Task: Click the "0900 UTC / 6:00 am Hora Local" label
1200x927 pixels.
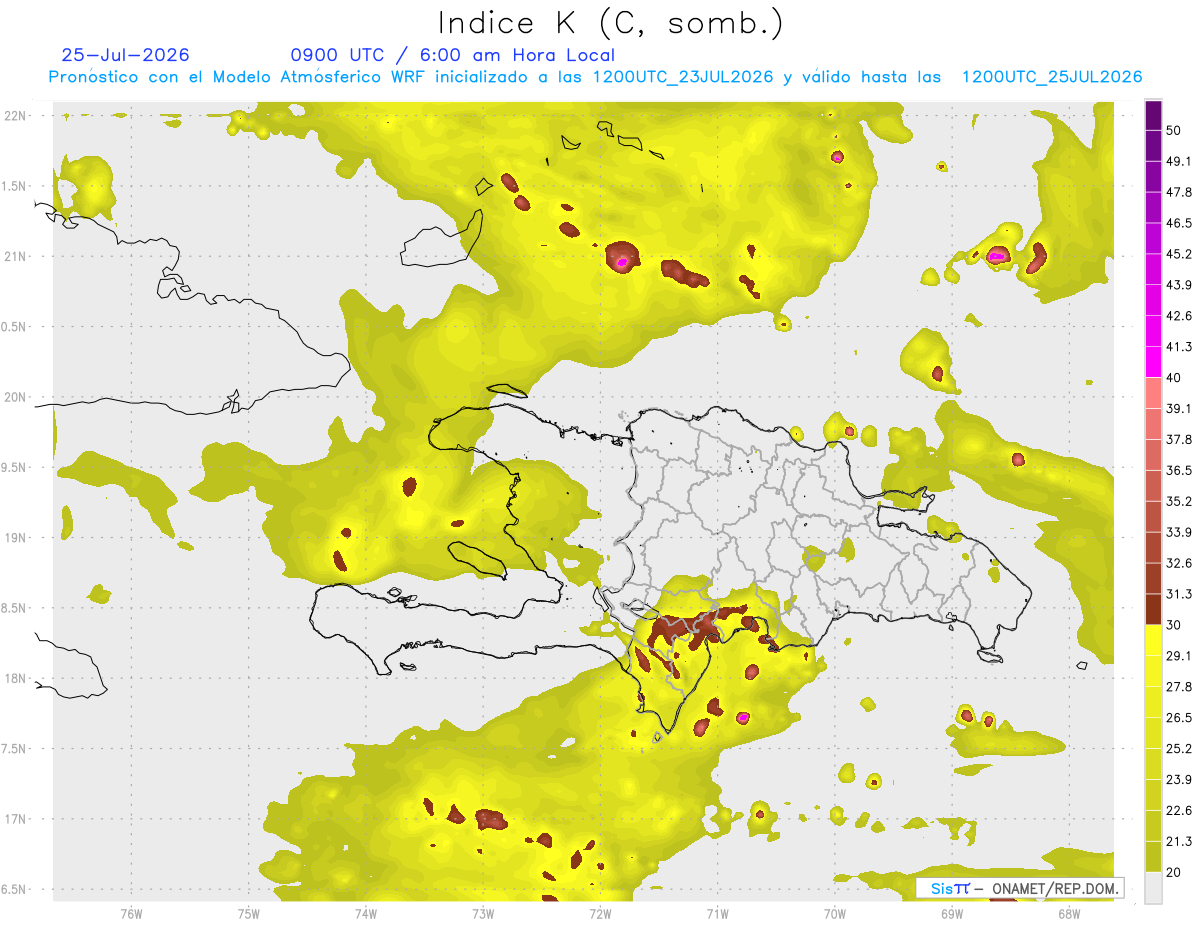Action: 453,55
